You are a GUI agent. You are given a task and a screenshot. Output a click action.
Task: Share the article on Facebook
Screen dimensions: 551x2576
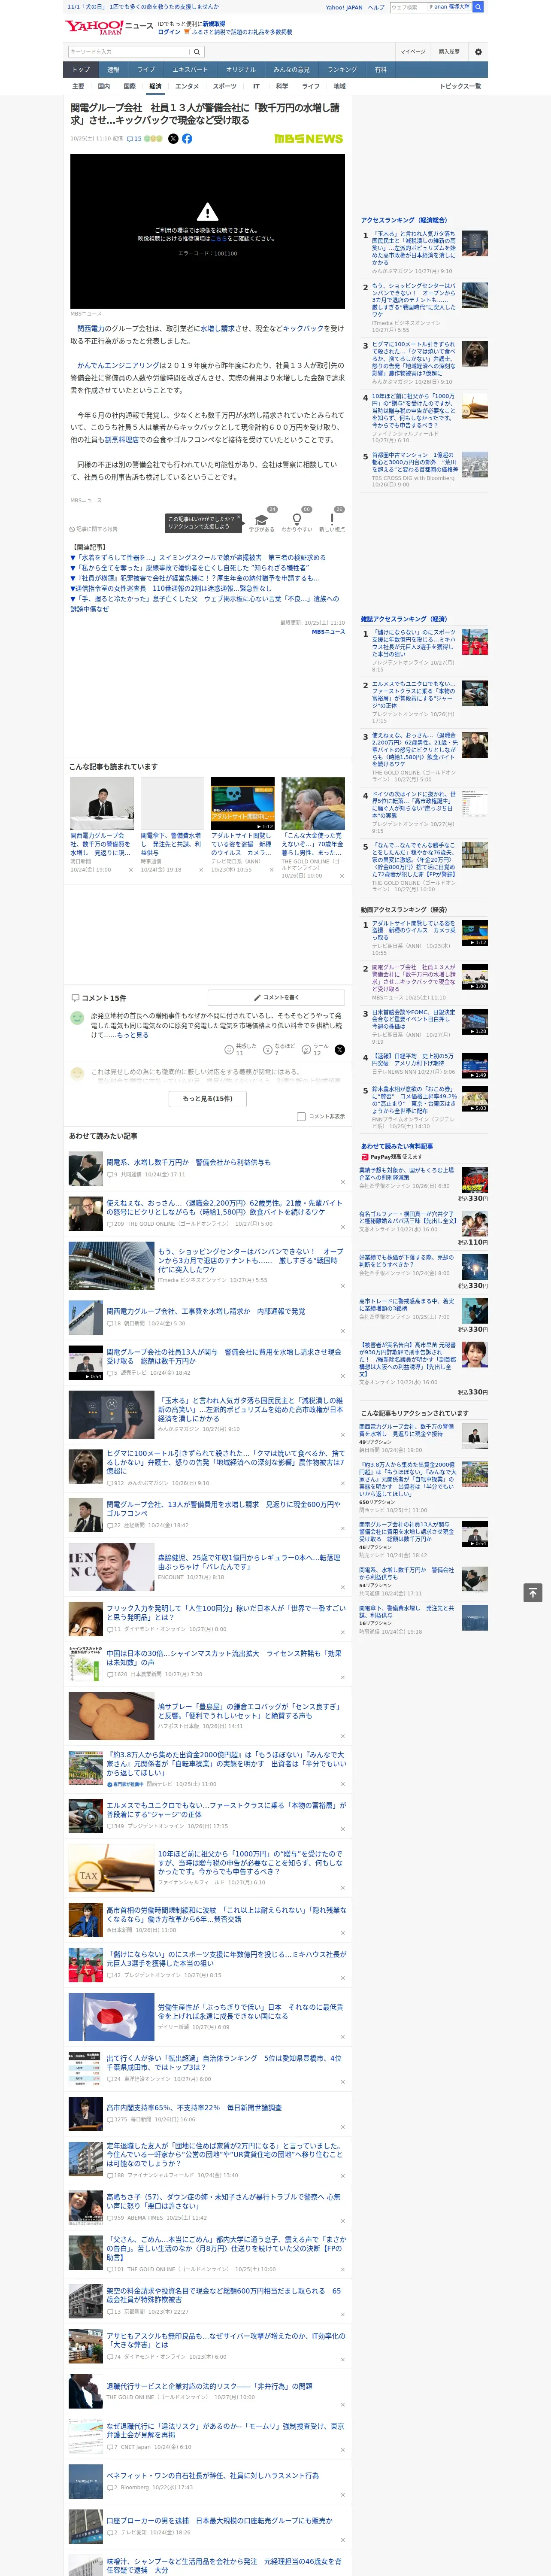[x=187, y=139]
